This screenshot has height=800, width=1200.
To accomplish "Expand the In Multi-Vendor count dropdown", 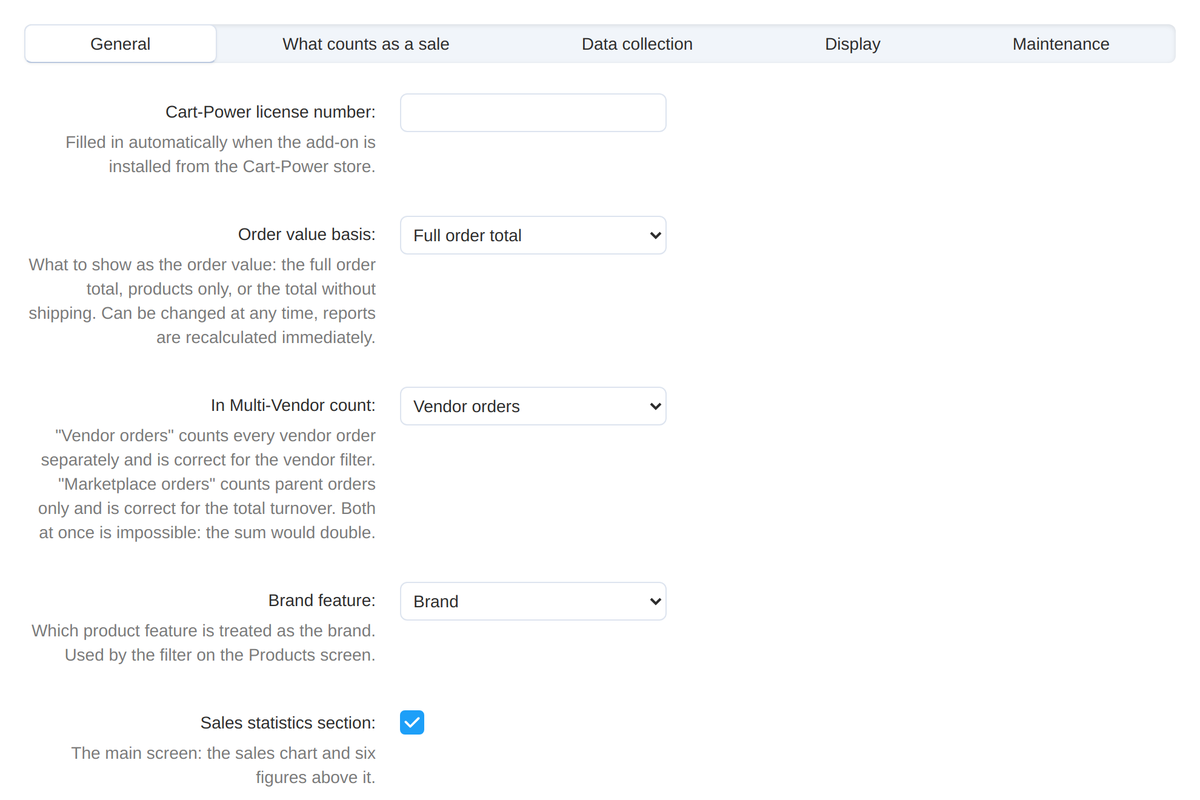I will point(533,406).
